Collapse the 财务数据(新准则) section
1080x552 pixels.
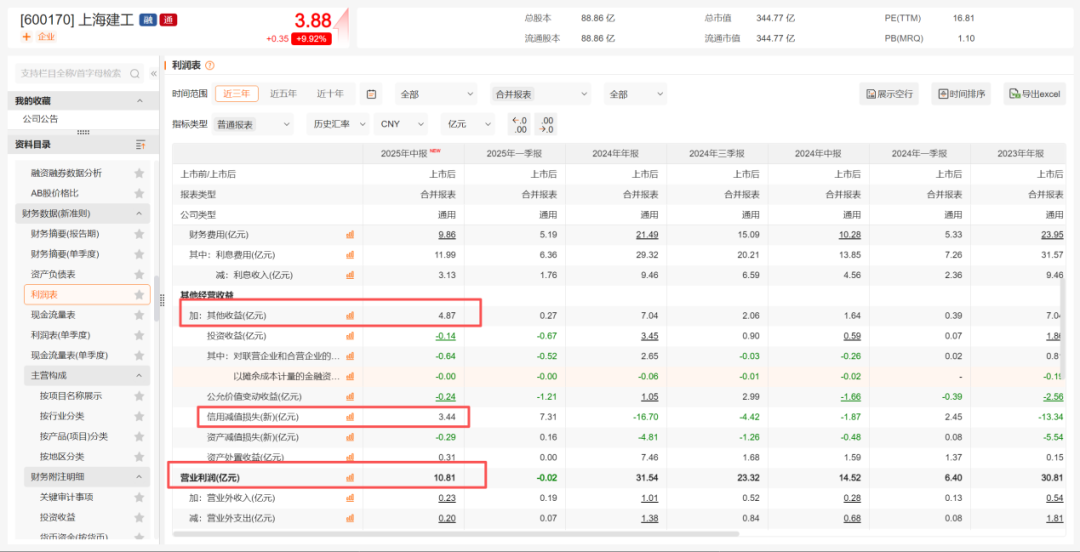click(139, 213)
